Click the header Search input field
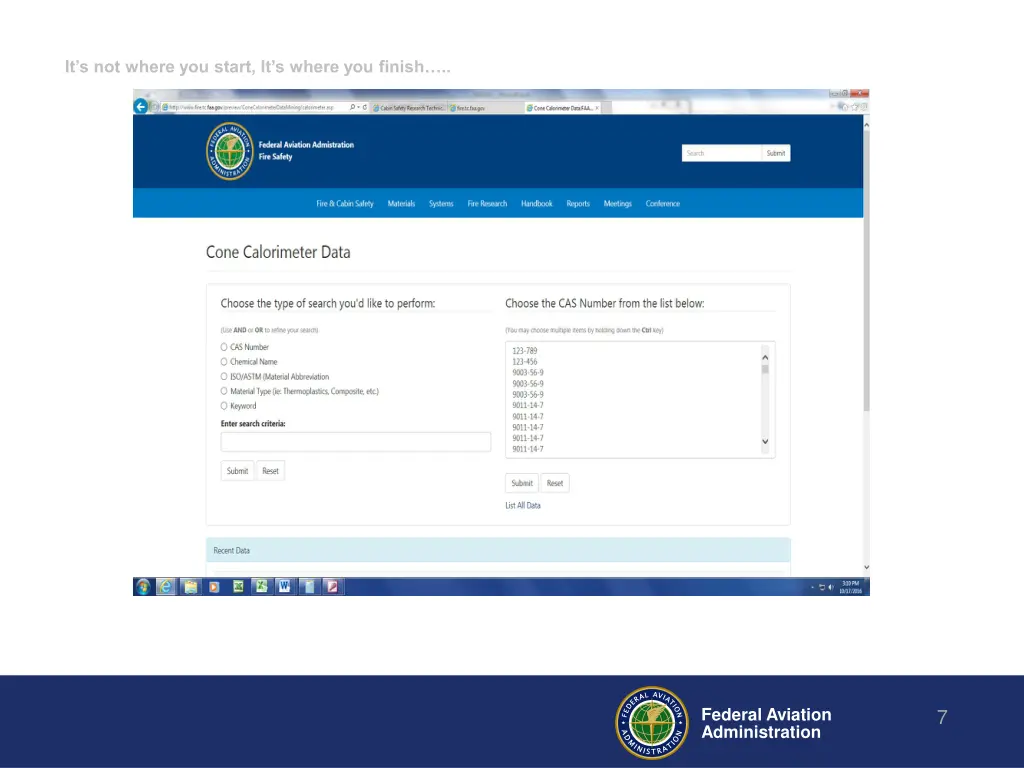 click(x=722, y=153)
